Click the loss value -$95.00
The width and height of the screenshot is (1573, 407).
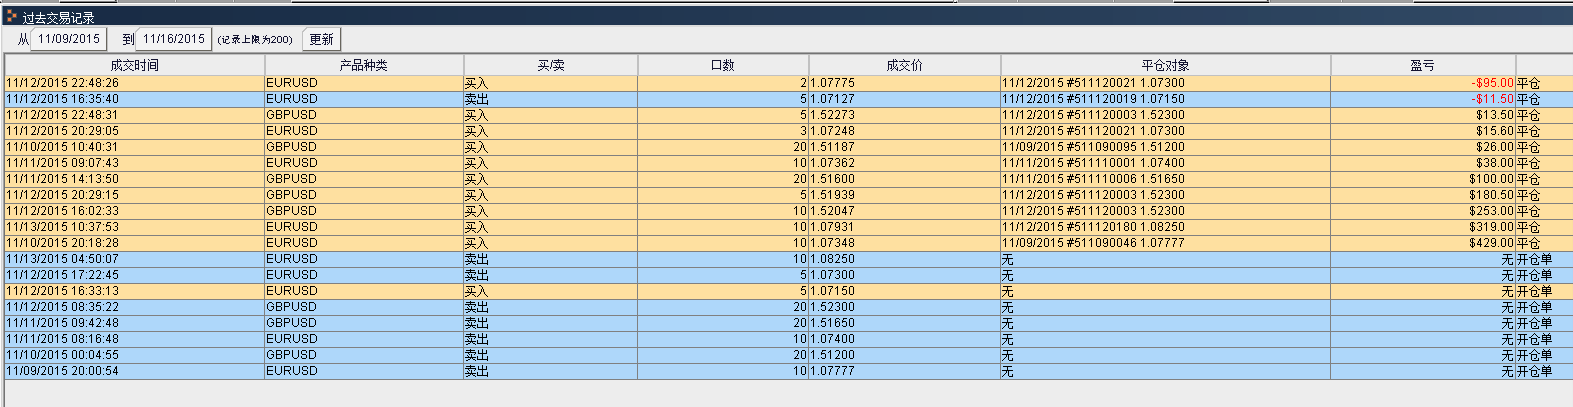click(x=1492, y=83)
